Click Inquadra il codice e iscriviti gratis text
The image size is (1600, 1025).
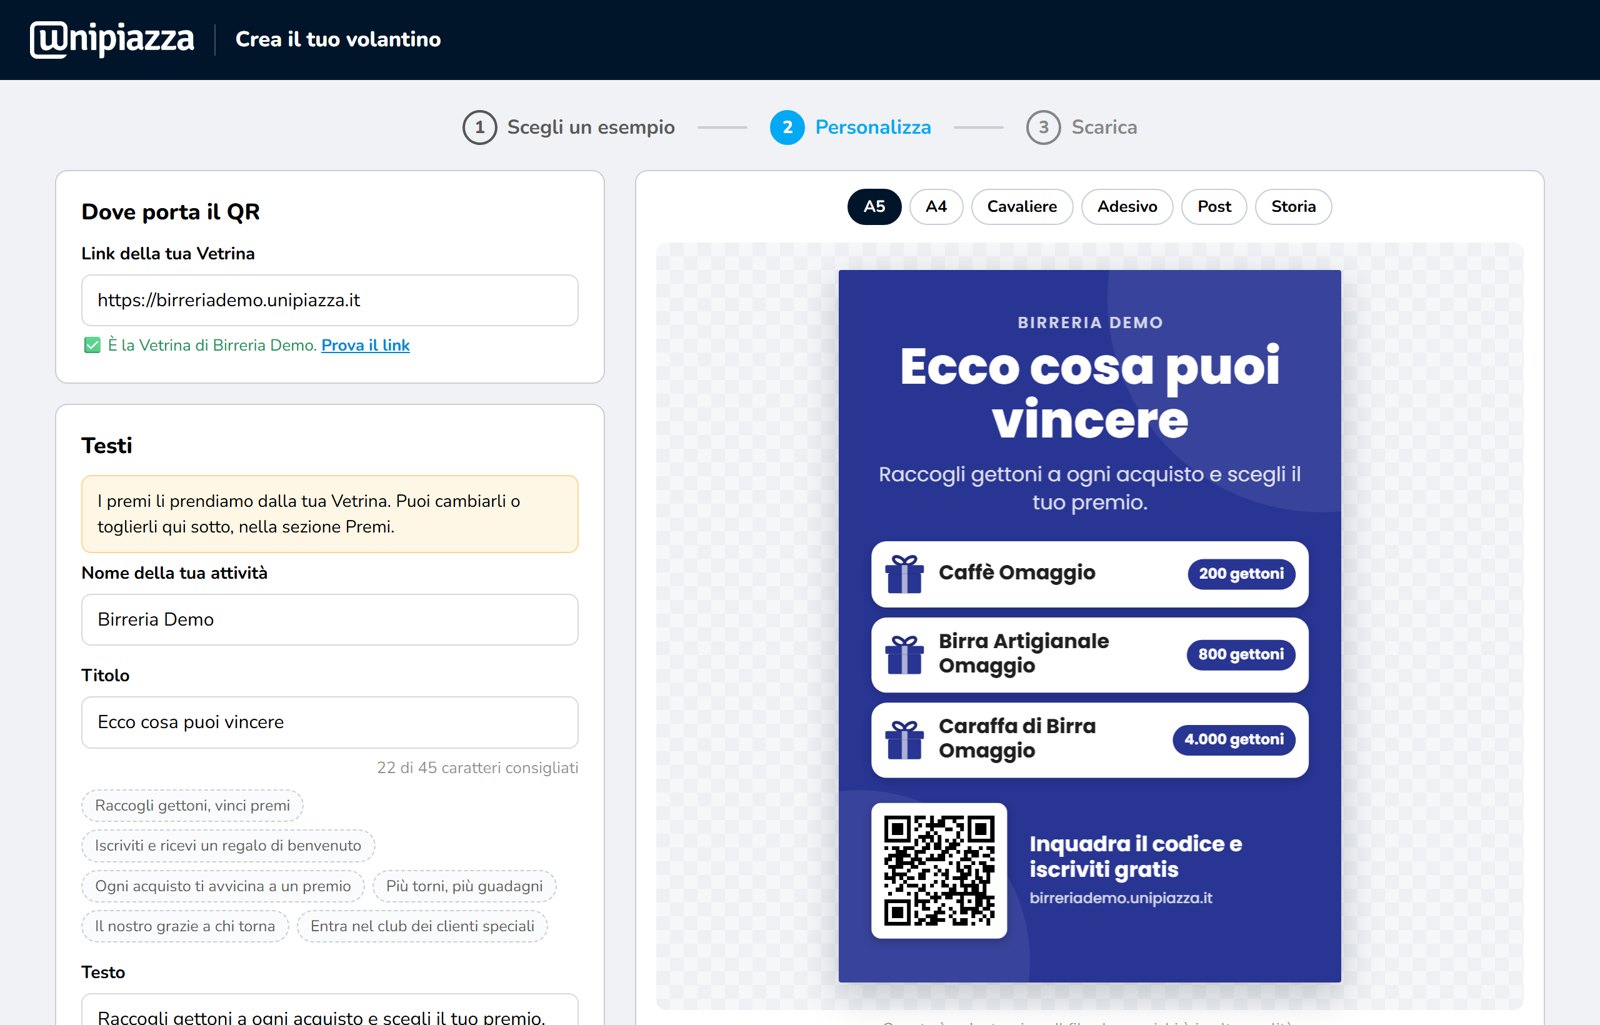(1136, 857)
